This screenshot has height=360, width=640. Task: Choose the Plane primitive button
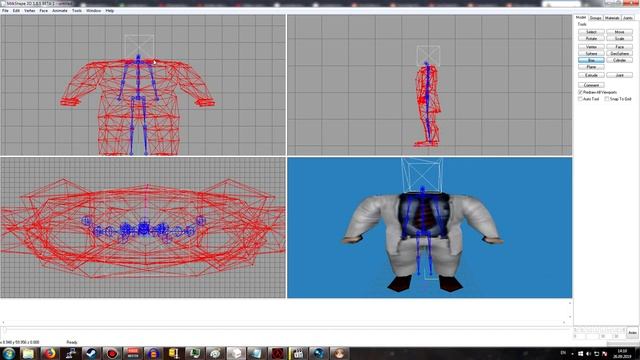591,67
